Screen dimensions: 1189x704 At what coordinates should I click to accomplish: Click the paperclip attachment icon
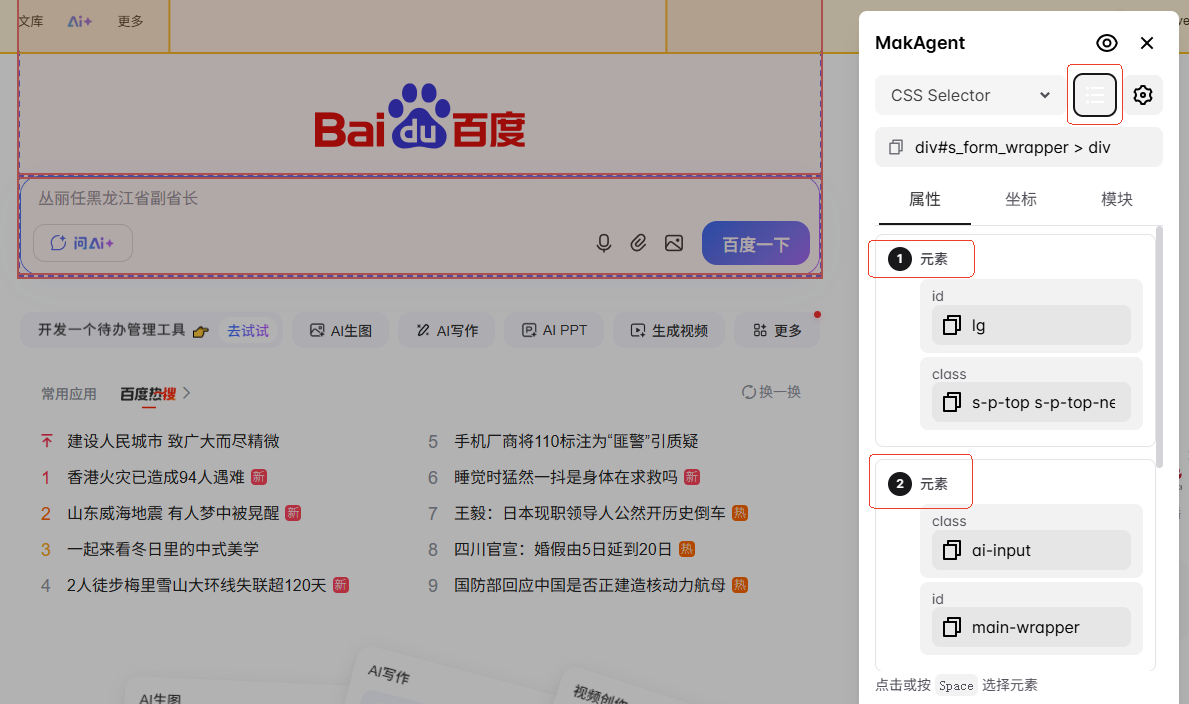click(x=638, y=243)
